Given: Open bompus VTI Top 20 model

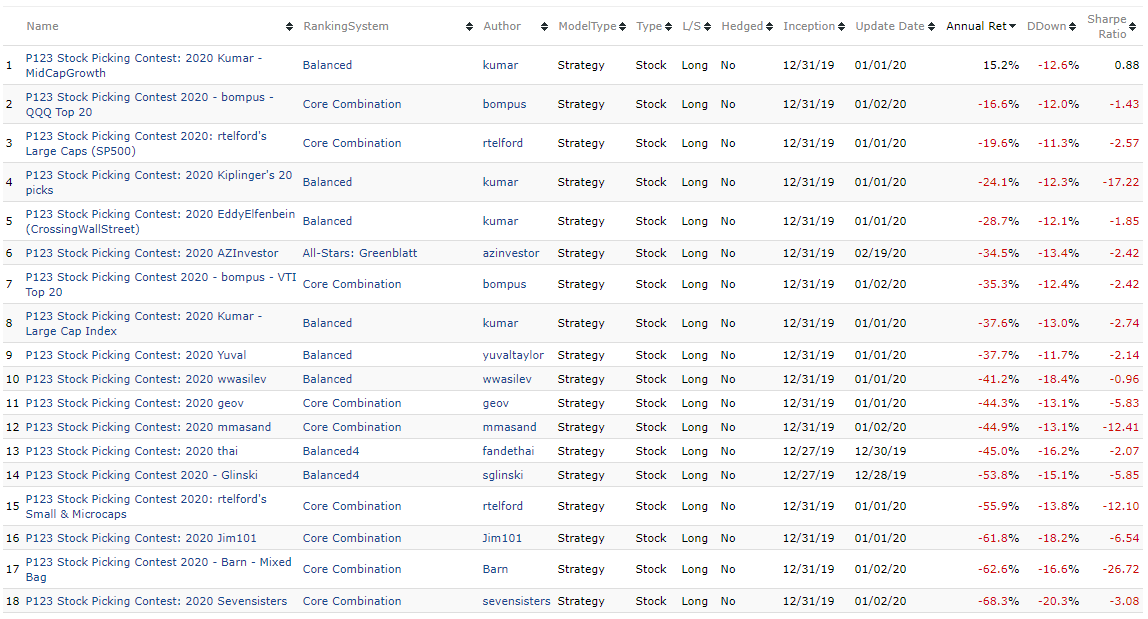Looking at the screenshot, I should click(161, 284).
